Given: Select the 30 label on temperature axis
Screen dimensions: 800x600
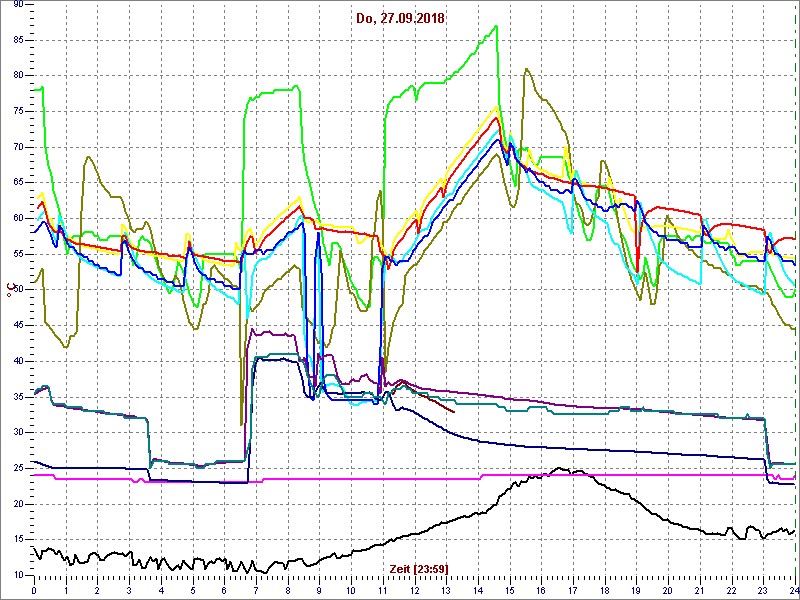Looking at the screenshot, I should point(17,433).
